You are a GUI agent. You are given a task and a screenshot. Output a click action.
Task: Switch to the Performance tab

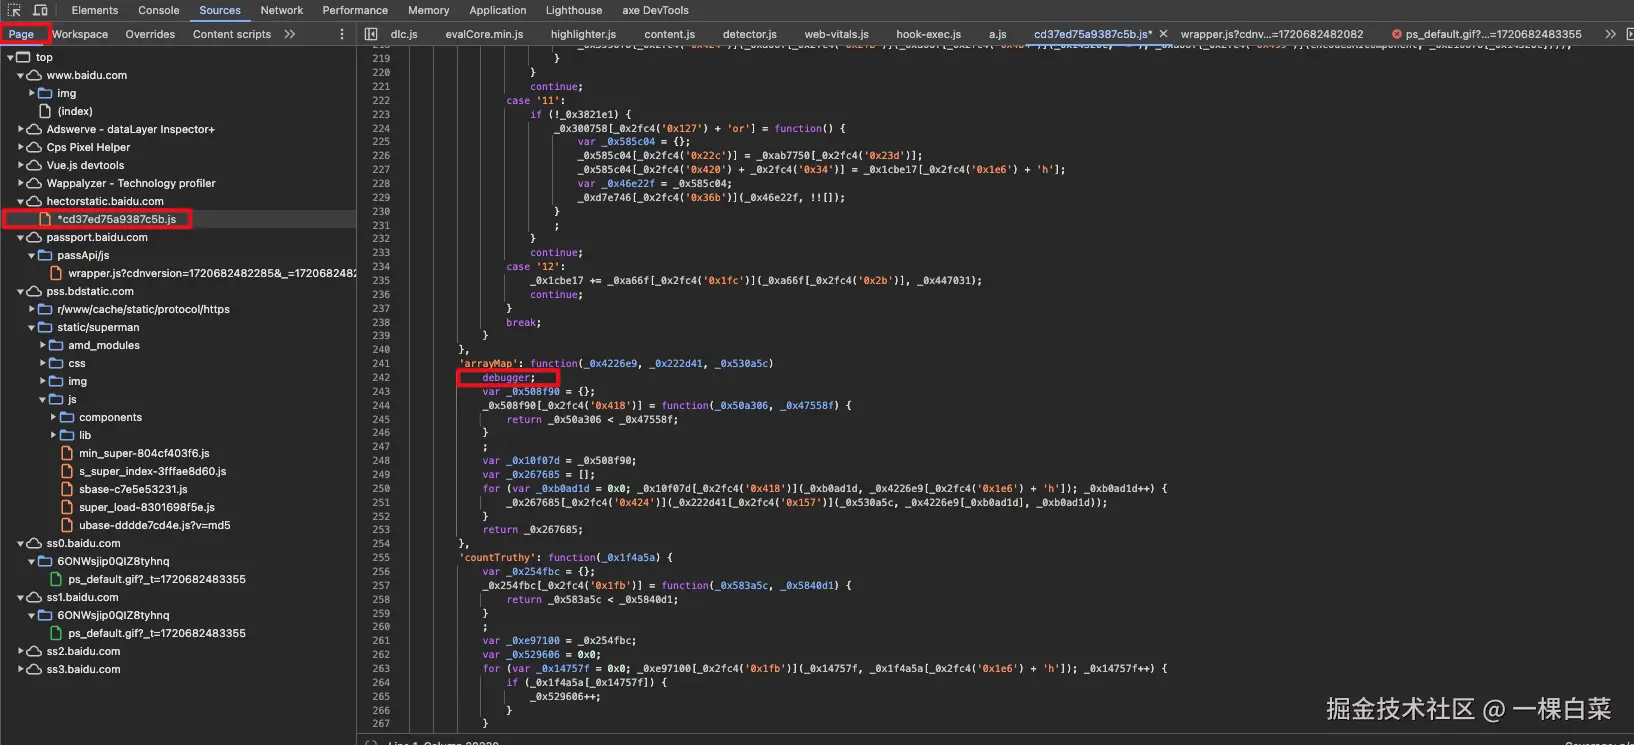click(355, 10)
